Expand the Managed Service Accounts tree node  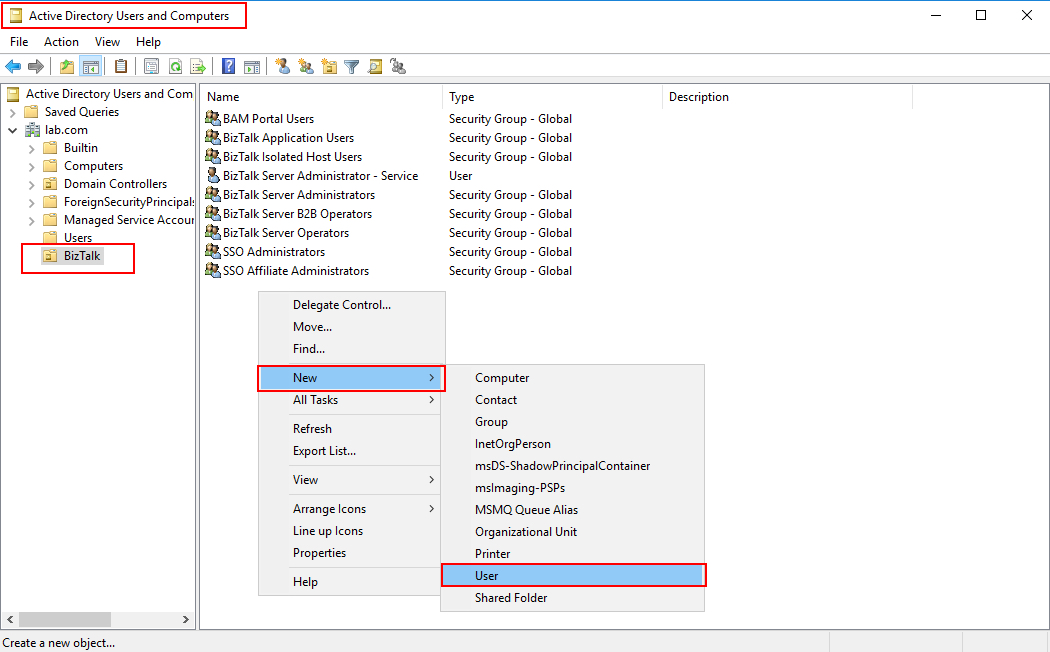[31, 220]
